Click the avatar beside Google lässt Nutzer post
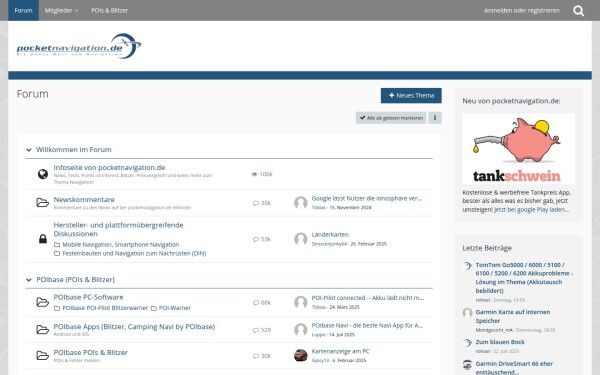Viewport: 600px width, 375px height. click(301, 202)
